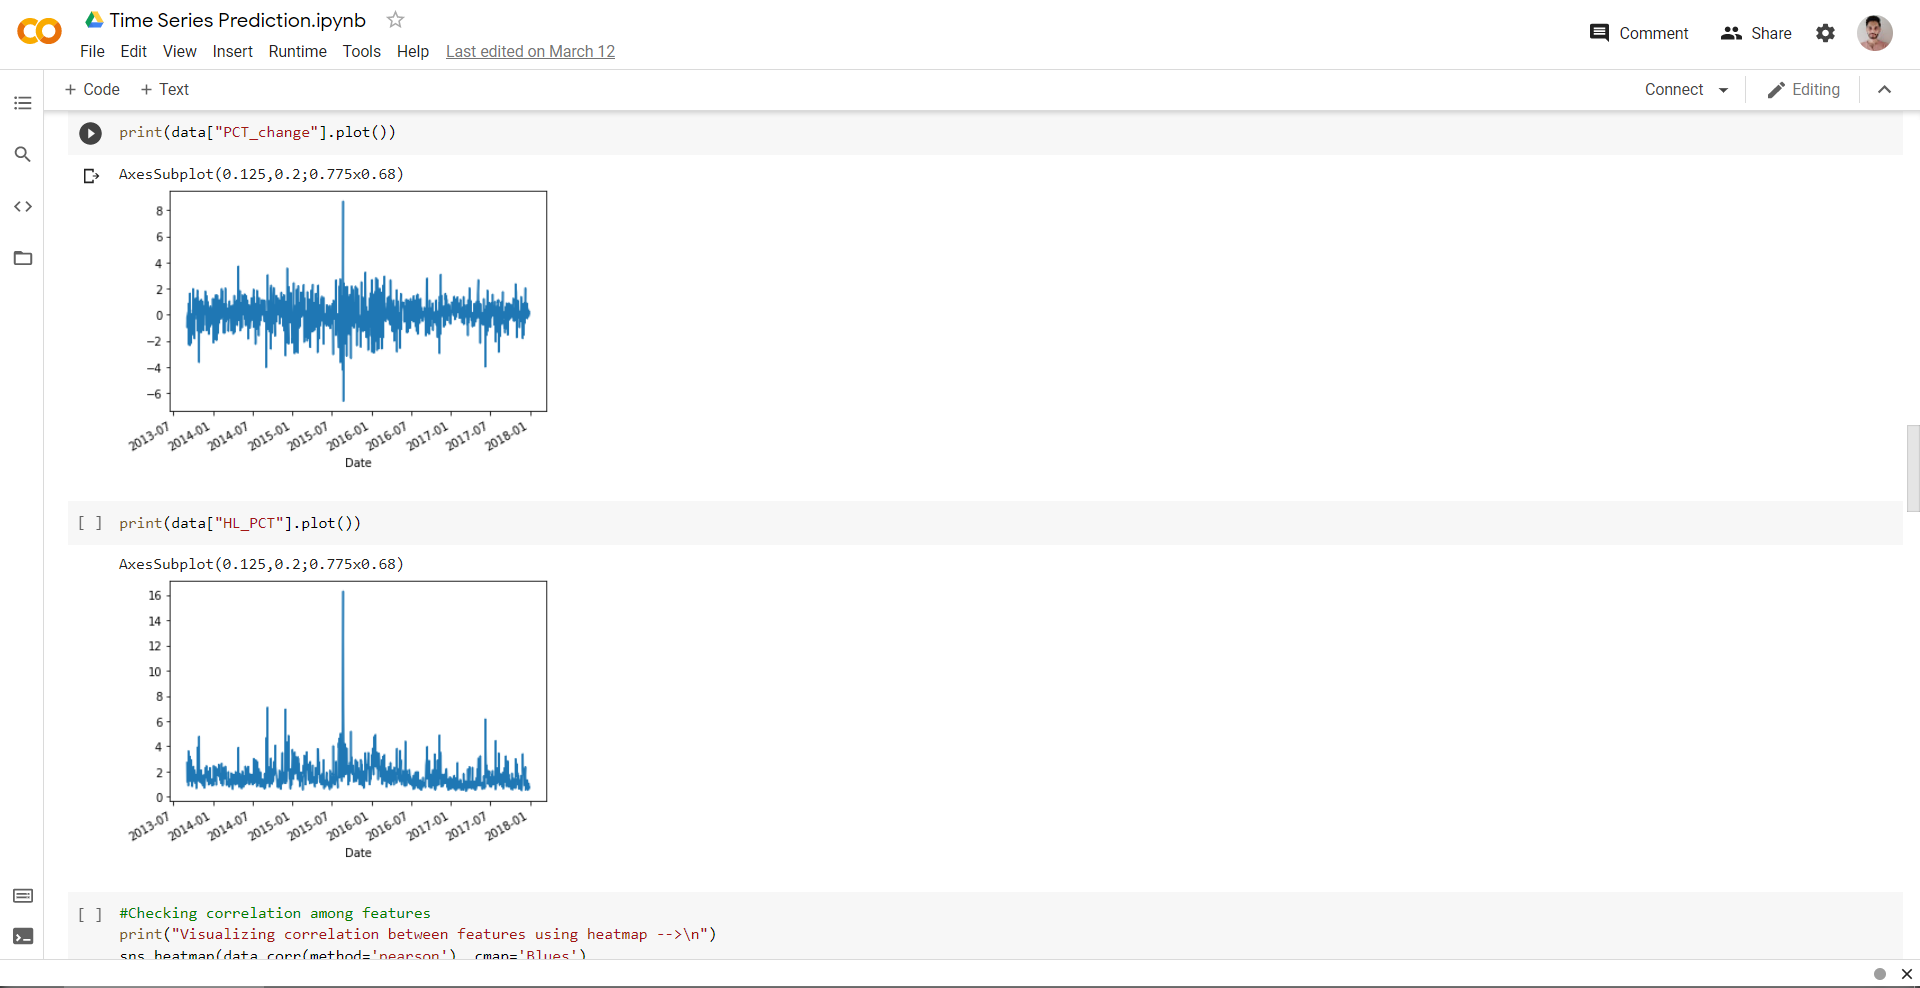1920x988 pixels.
Task: Run the PCT_change plot cell
Action: [x=91, y=133]
